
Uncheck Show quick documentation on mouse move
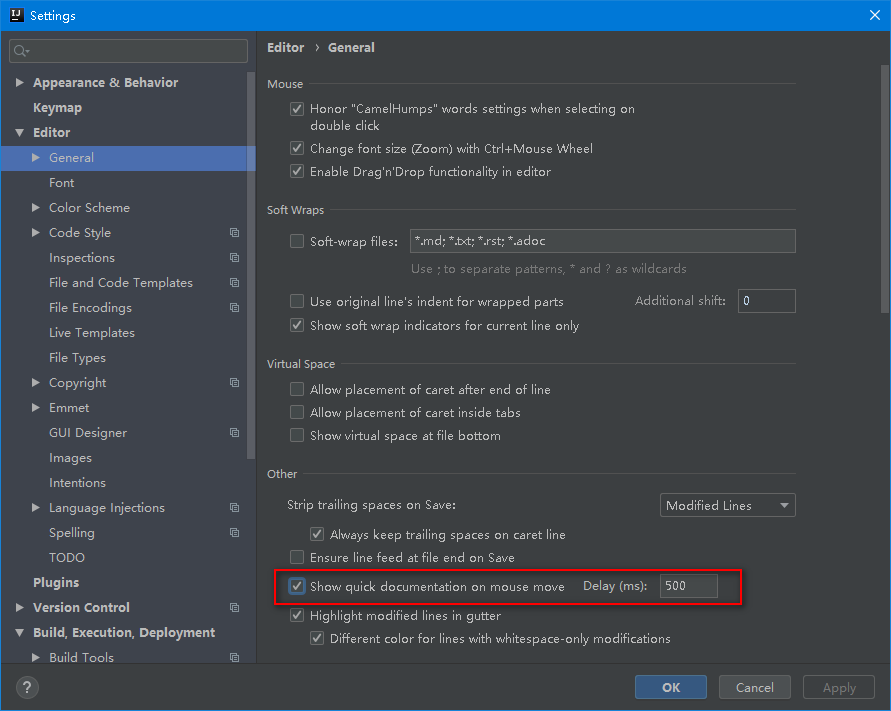point(297,586)
